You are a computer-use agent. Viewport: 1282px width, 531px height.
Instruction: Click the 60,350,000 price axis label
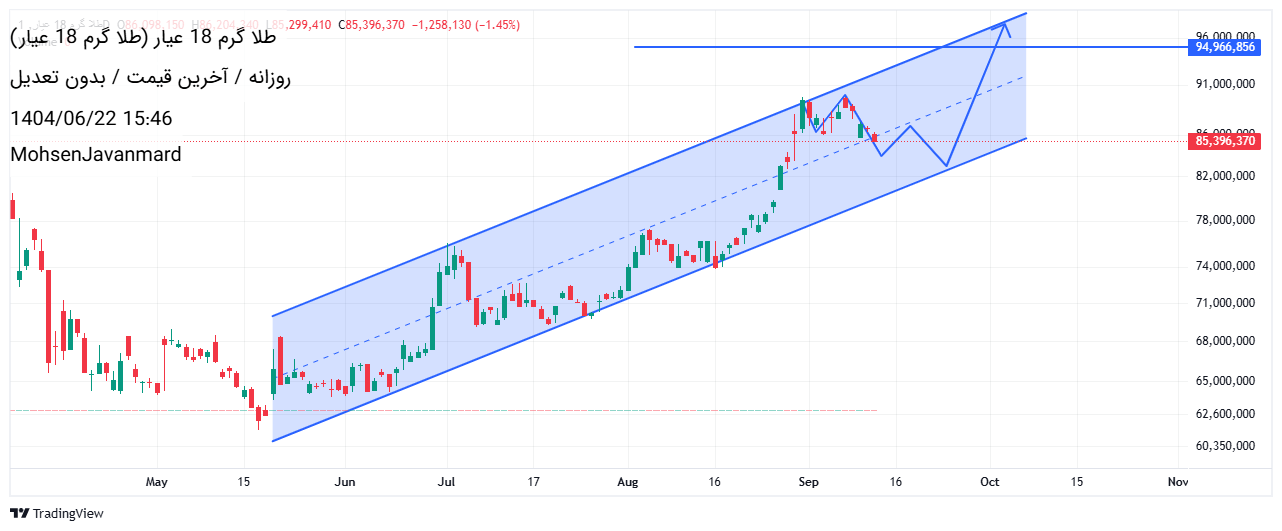point(1225,446)
